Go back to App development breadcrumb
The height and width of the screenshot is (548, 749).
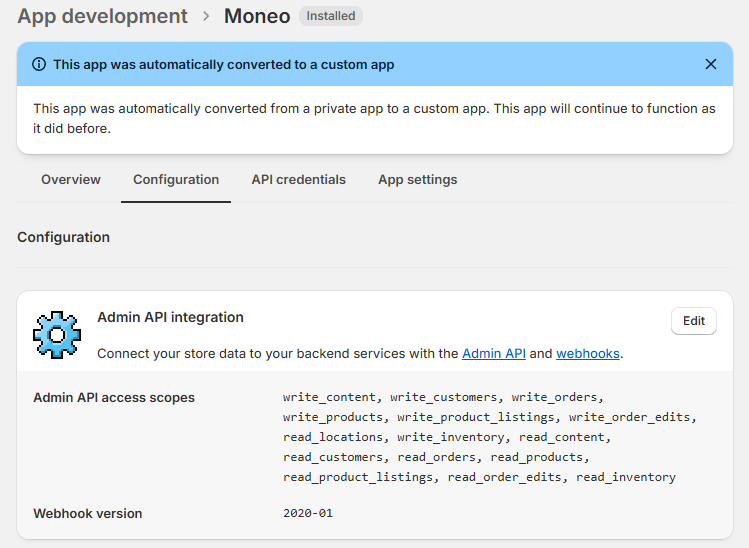tap(102, 16)
